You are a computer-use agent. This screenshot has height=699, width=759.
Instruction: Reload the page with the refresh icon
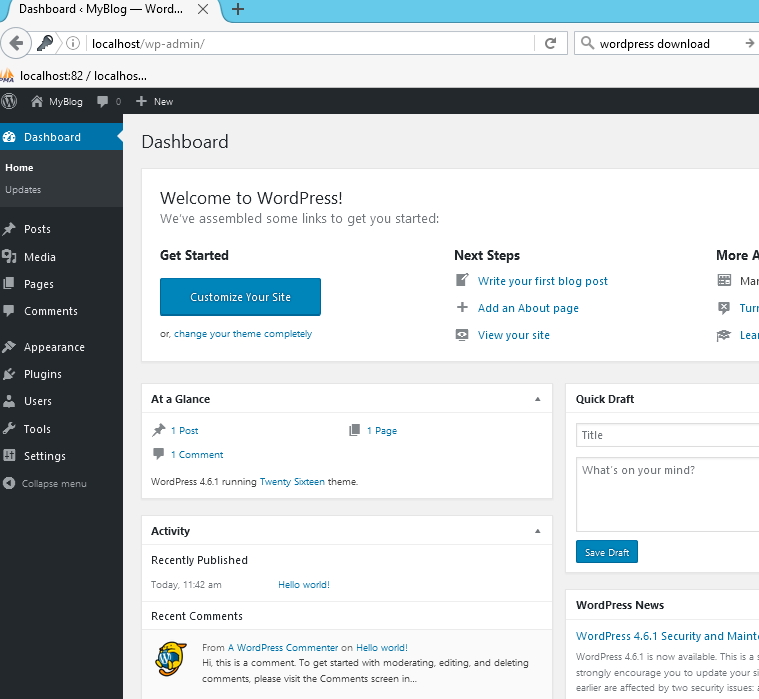click(550, 44)
